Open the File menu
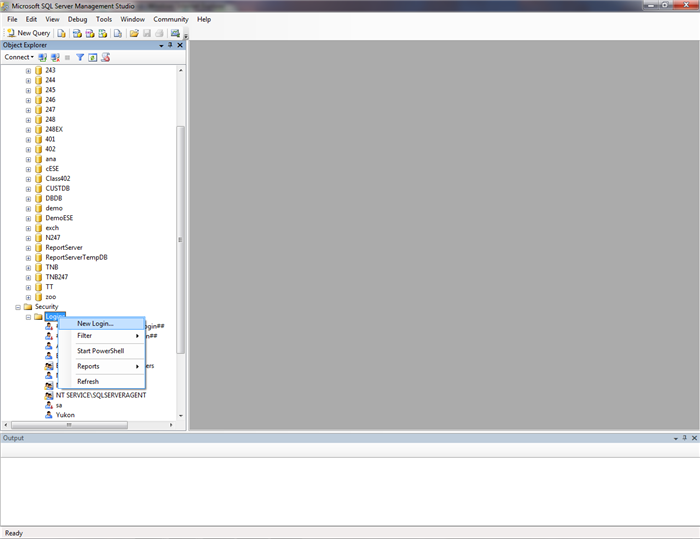Image resolution: width=700 pixels, height=539 pixels. pos(12,19)
